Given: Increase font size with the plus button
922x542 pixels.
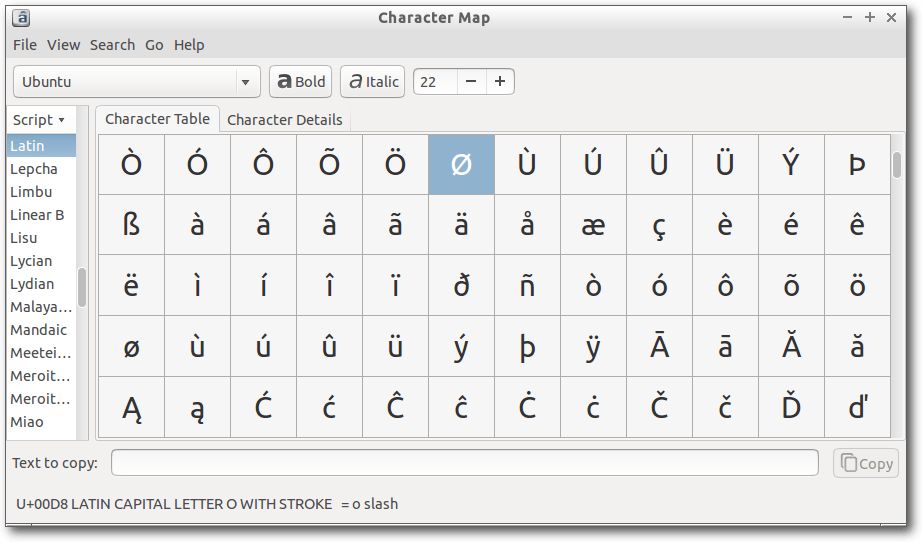Looking at the screenshot, I should (x=500, y=81).
